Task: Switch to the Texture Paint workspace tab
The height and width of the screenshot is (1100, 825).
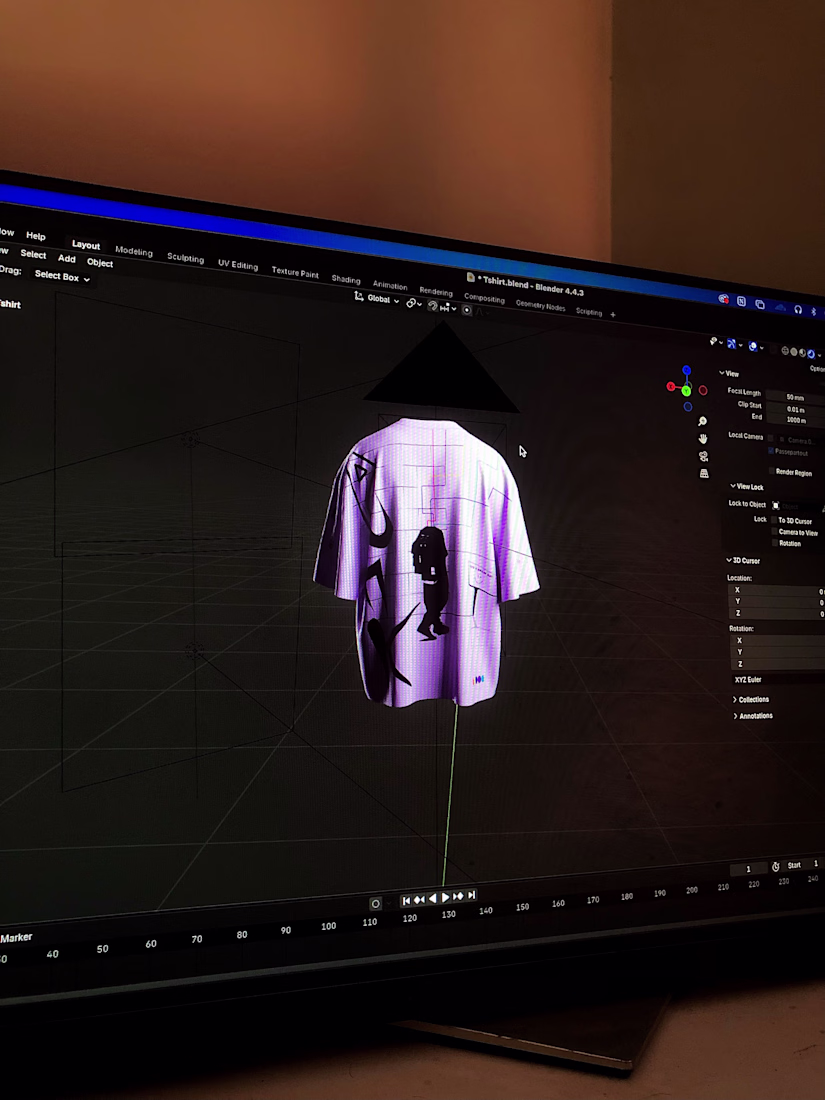Action: tap(295, 272)
